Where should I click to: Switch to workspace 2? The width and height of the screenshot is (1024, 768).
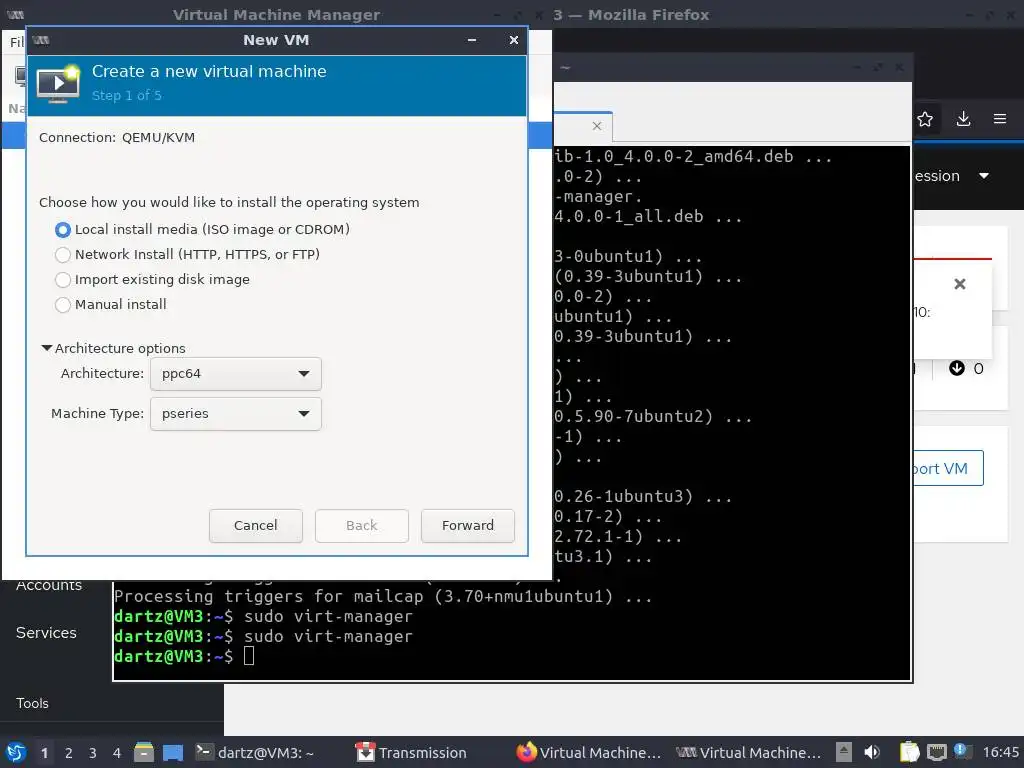click(69, 753)
